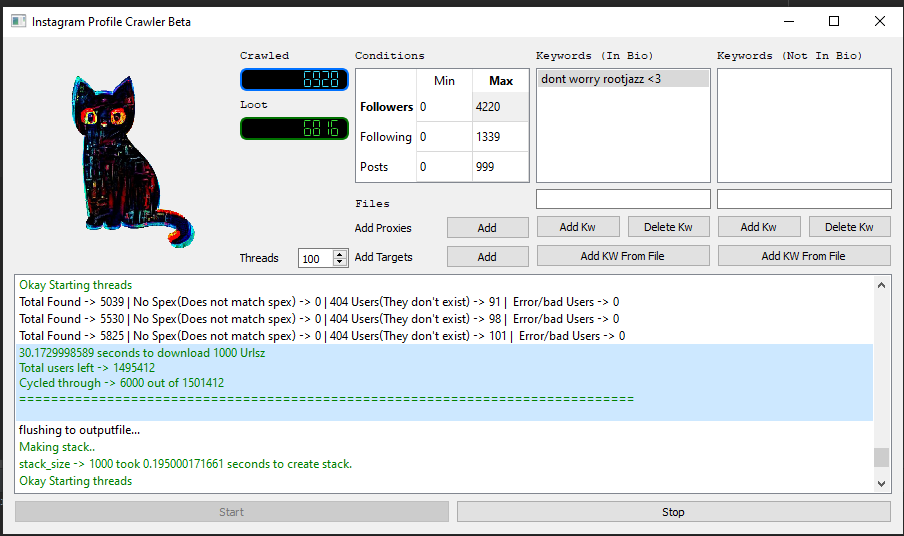The image size is (904, 536).
Task: Click the Crawled counter display
Action: tap(295, 80)
